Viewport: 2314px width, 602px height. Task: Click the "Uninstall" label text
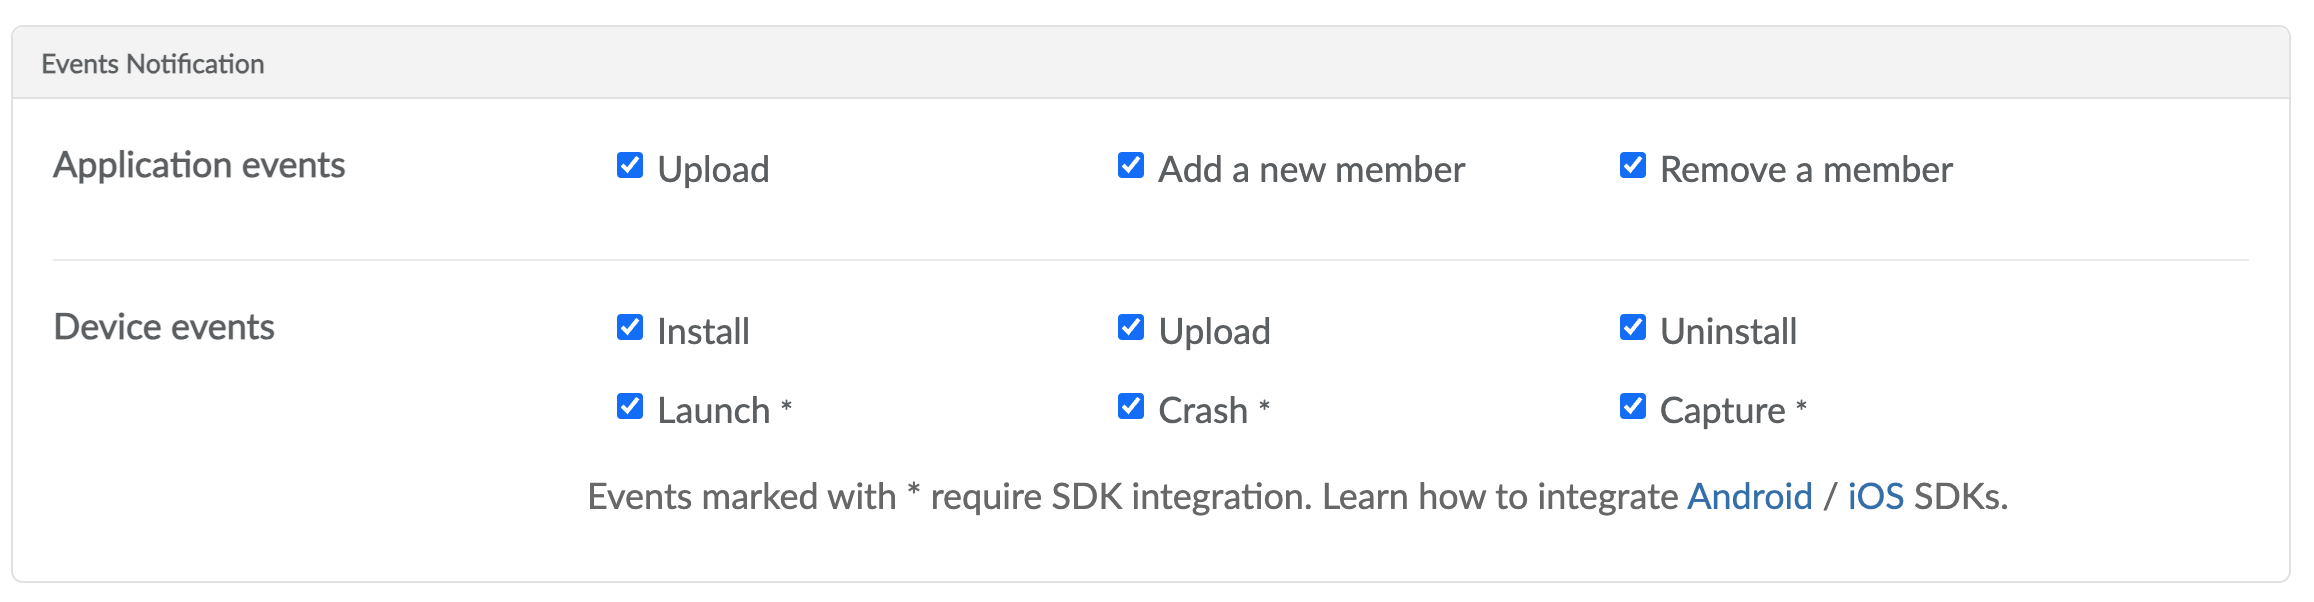[1728, 331]
